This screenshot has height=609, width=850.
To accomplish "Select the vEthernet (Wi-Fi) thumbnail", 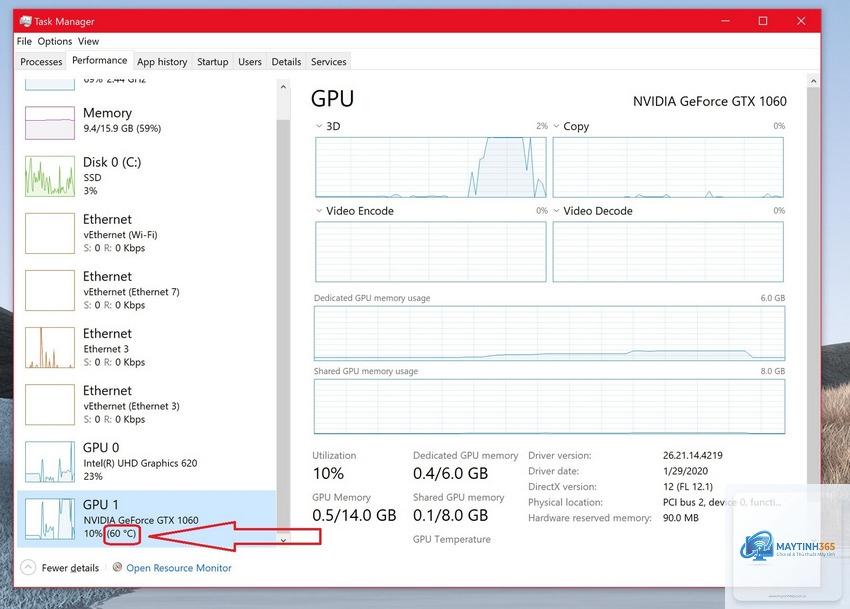I will point(50,233).
